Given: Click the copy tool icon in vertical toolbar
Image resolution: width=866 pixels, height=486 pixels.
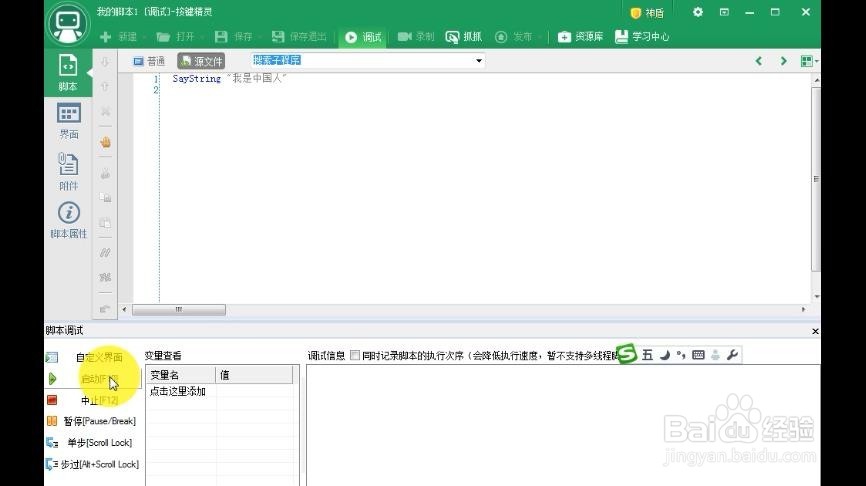Looking at the screenshot, I should pos(105,198).
